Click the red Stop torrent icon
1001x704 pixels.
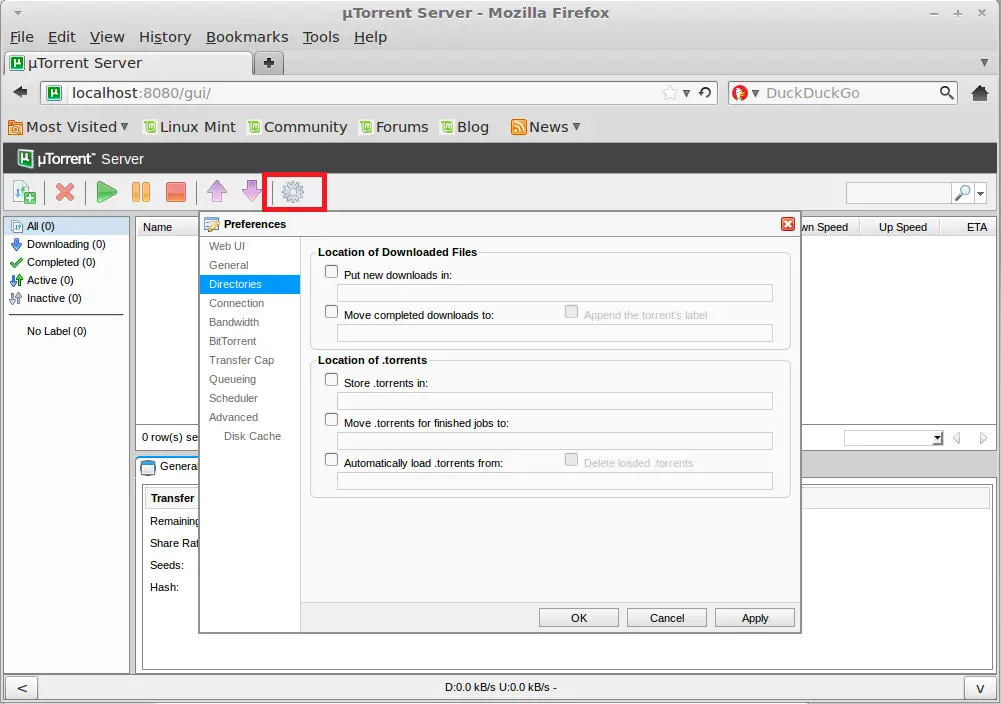[176, 192]
